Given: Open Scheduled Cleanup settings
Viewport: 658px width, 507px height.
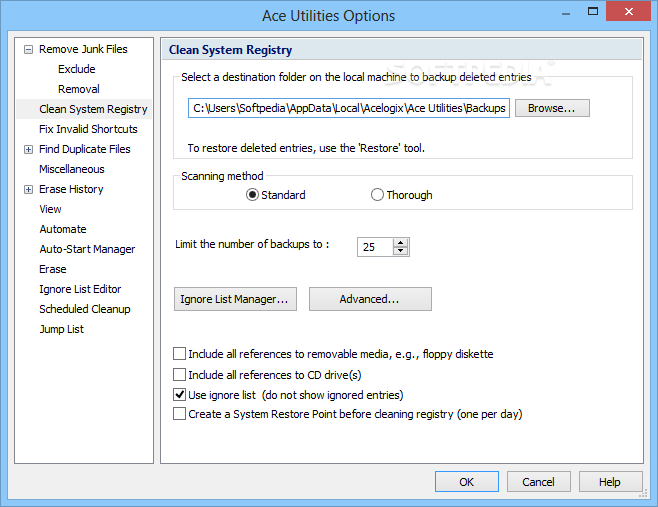Looking at the screenshot, I should (85, 309).
